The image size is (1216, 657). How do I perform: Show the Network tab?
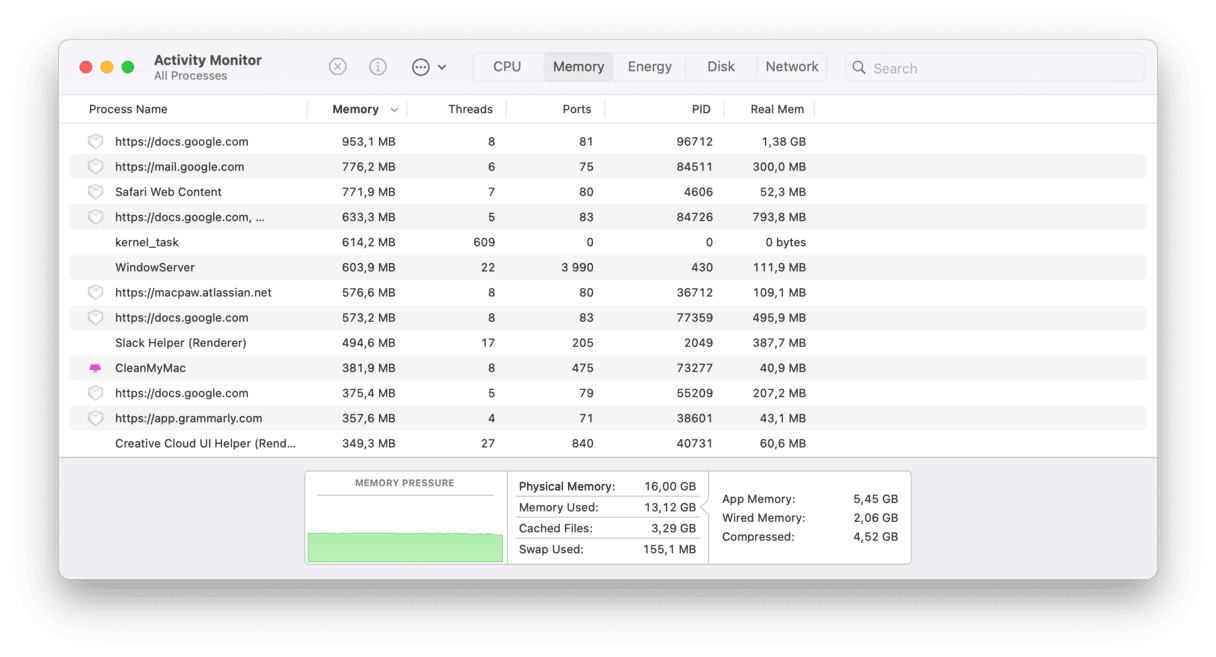point(792,67)
